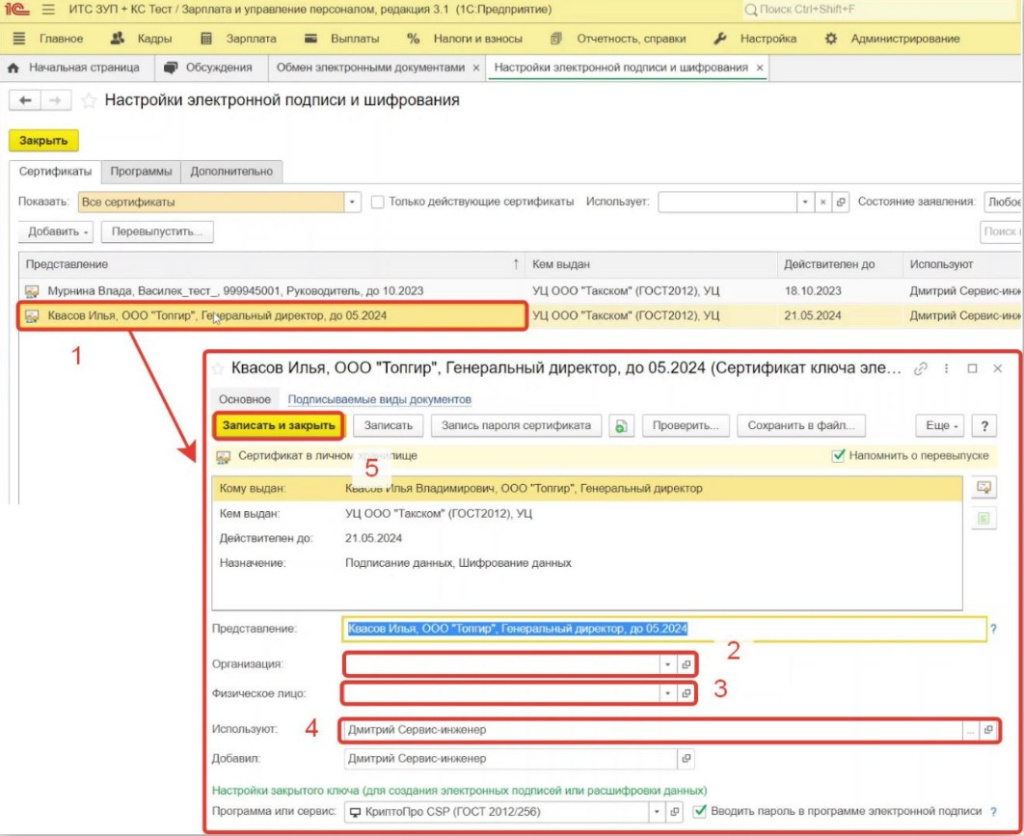This screenshot has height=836, width=1024.
Task: Open the Организация dropdown list
Action: pos(667,664)
